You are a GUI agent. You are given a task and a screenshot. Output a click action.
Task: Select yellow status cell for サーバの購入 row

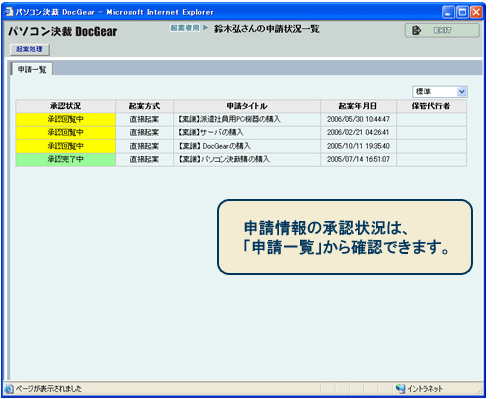pyautogui.click(x=66, y=133)
